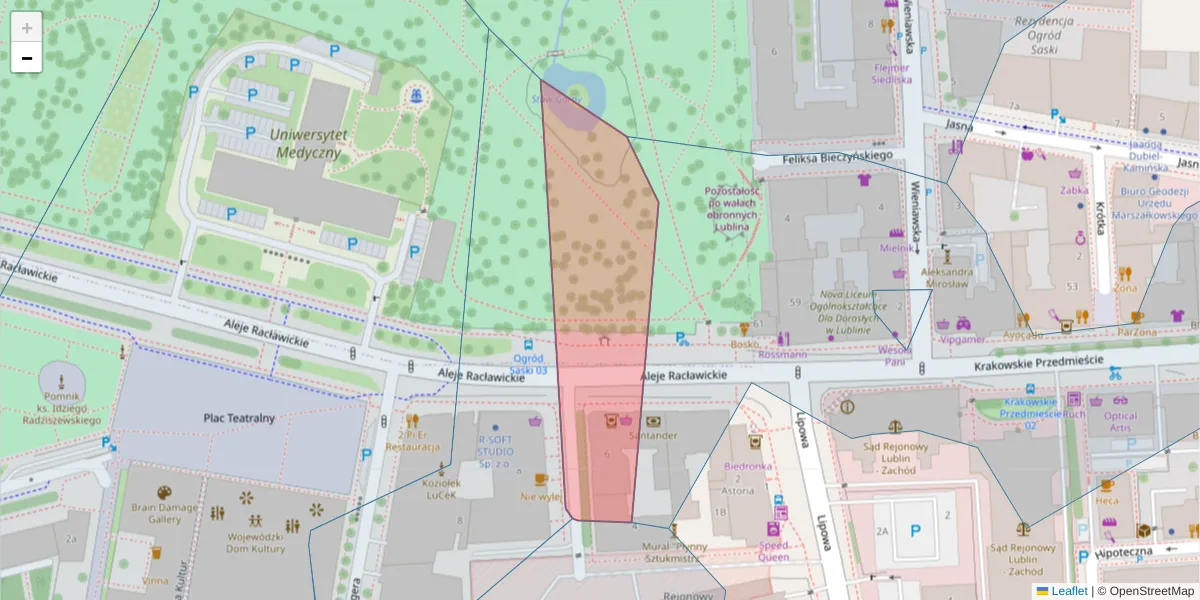
Task: Click the Speed Queen laundry machine icon
Action: click(773, 530)
